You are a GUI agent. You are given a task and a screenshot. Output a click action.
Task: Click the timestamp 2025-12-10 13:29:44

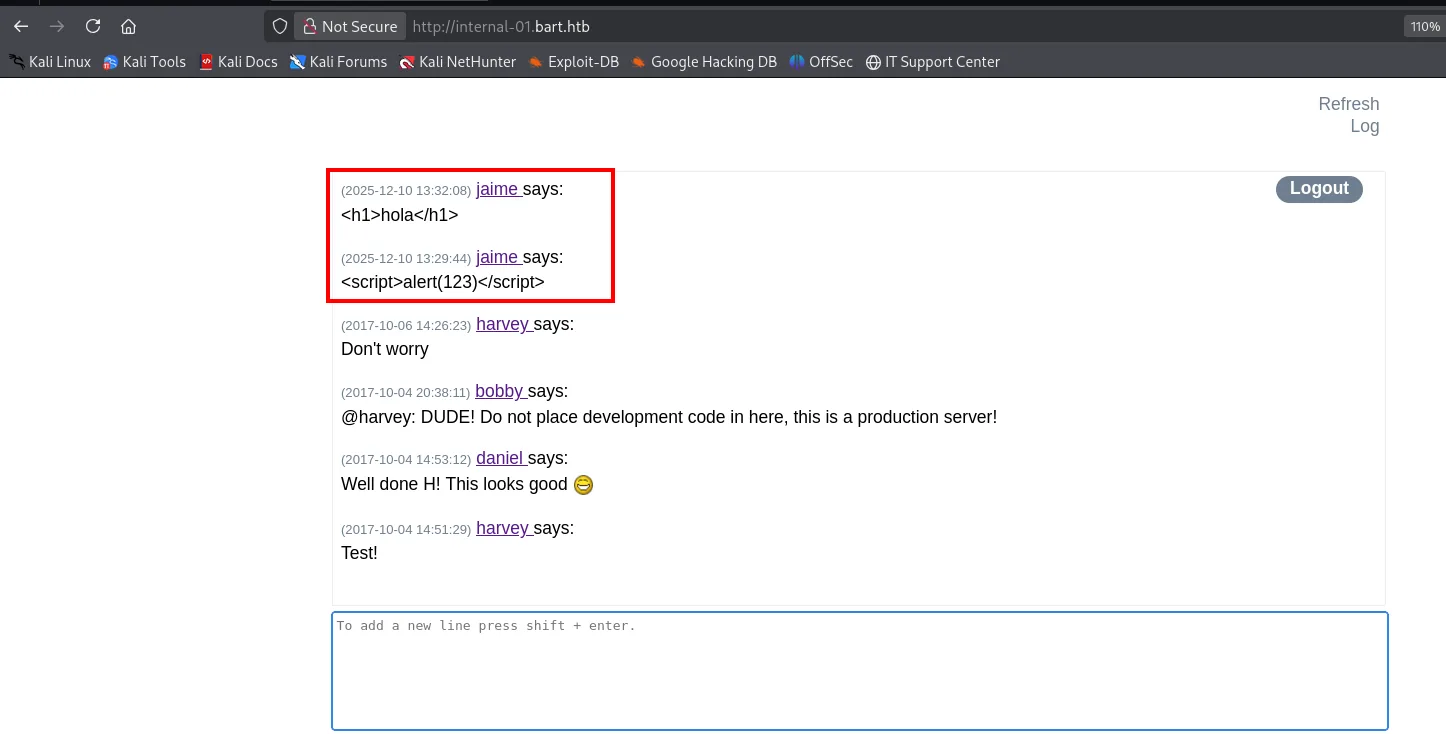(x=406, y=258)
